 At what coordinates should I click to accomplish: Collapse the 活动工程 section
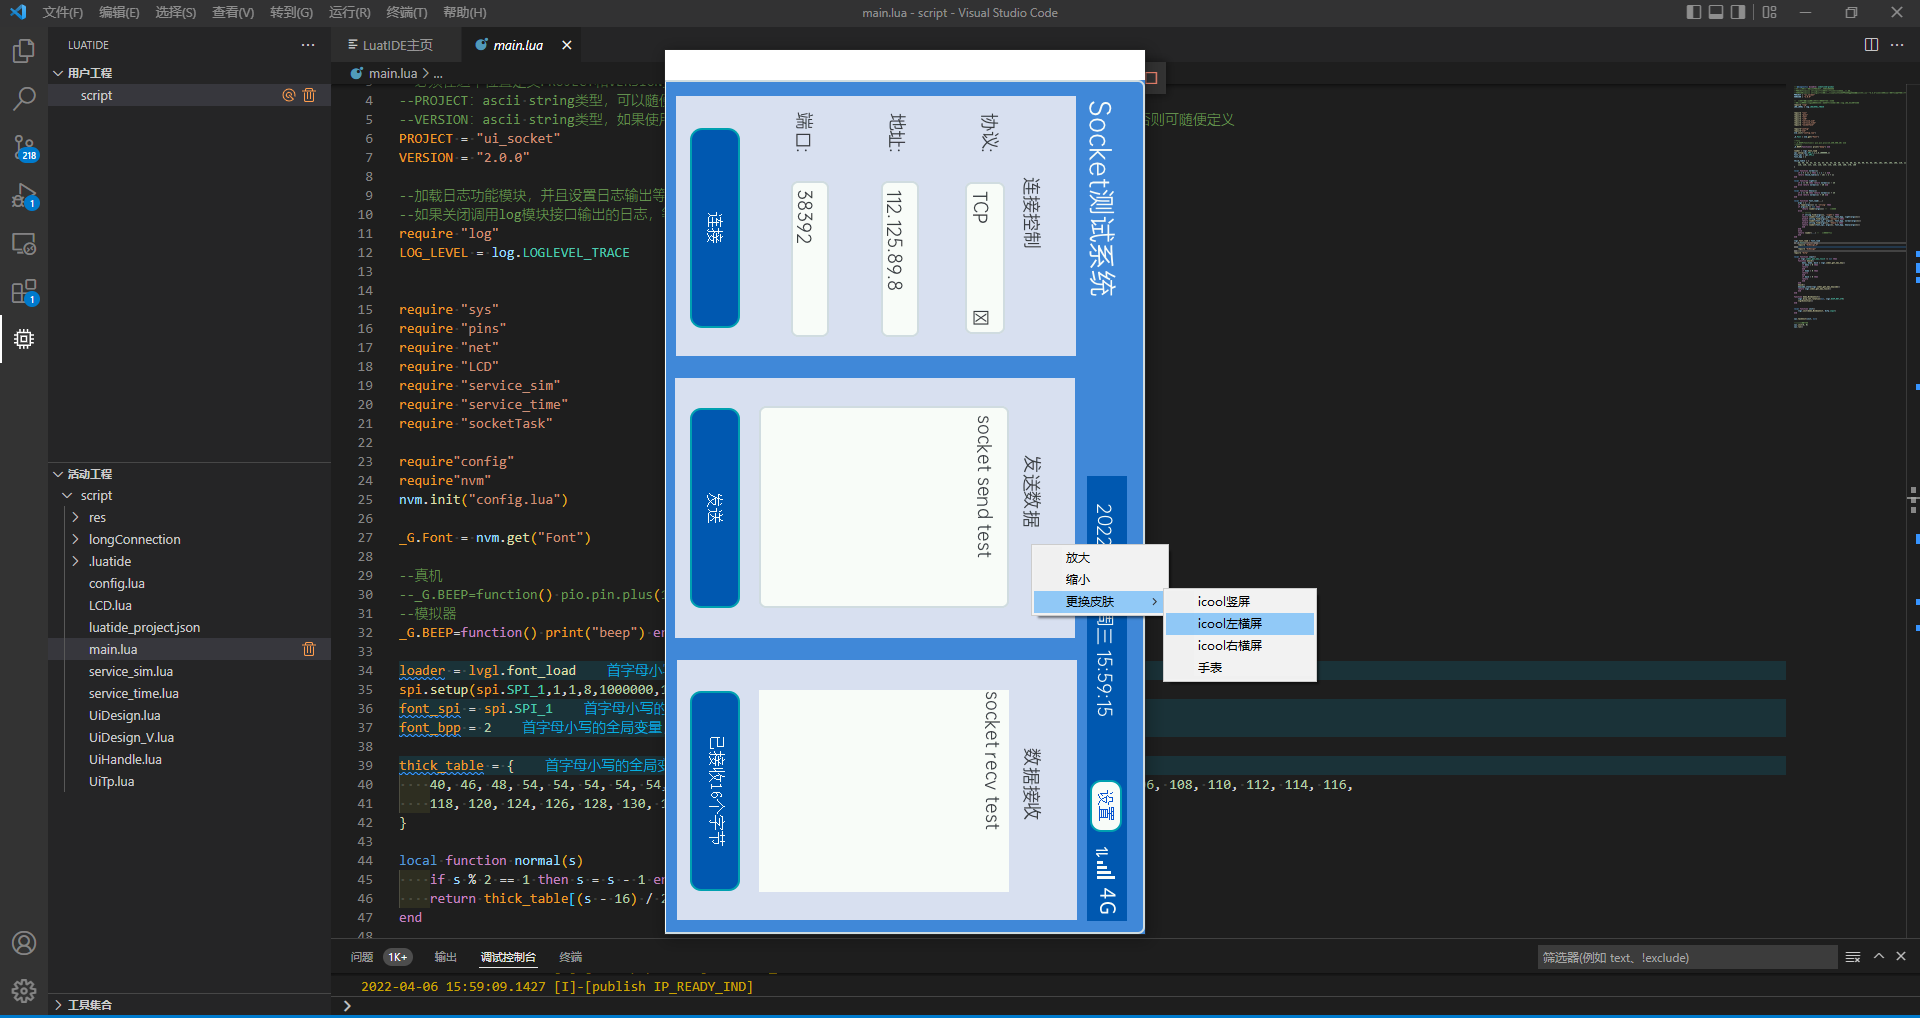point(58,474)
